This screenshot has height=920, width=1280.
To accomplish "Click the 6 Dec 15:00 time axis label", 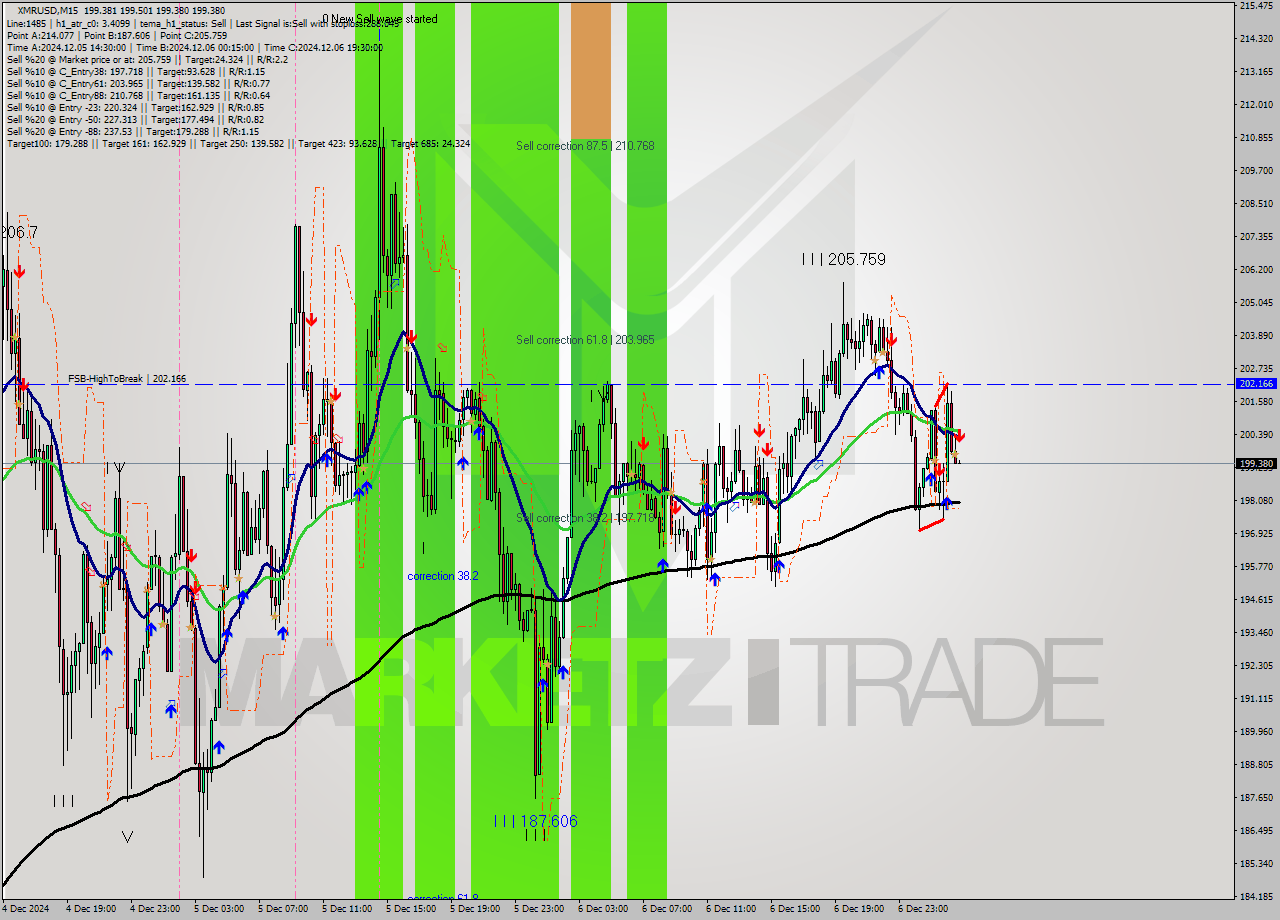I will pos(795,909).
